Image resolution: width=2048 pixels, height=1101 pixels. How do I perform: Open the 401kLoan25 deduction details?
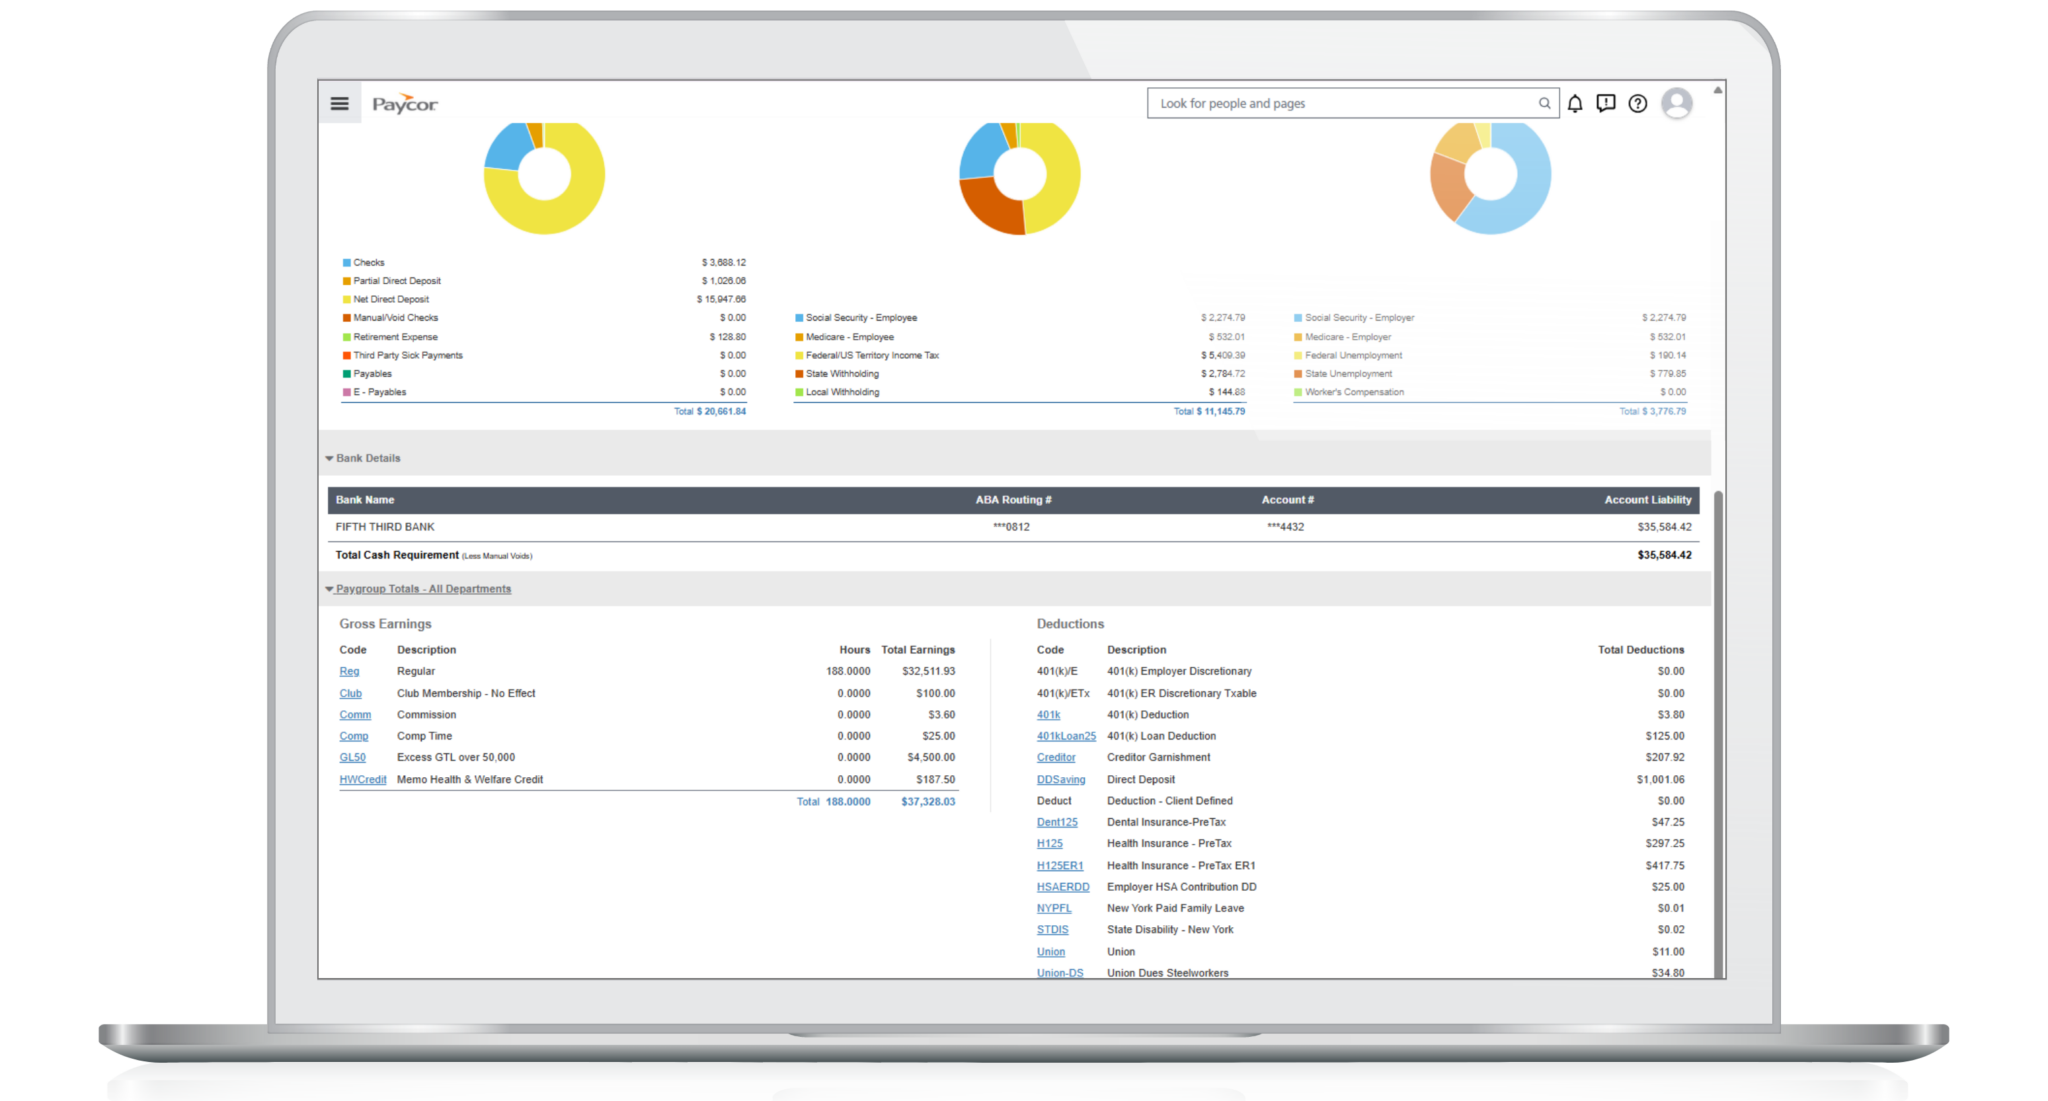pyautogui.click(x=1065, y=736)
